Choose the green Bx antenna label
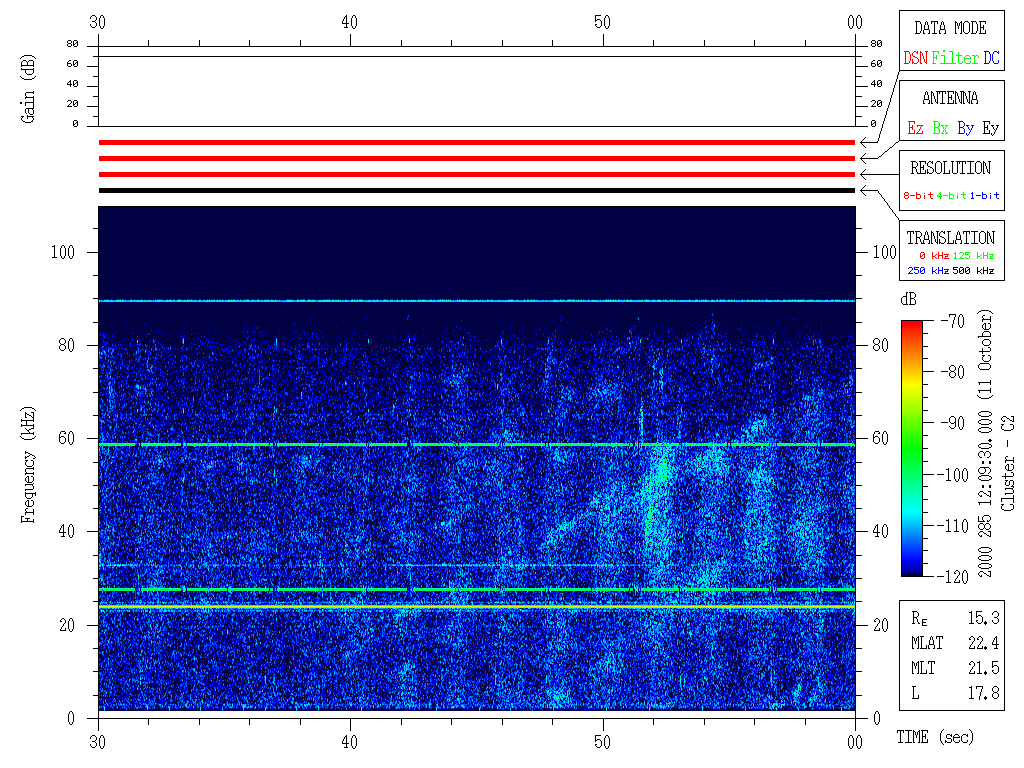Viewport: 1024px width, 768px height. pyautogui.click(x=940, y=129)
